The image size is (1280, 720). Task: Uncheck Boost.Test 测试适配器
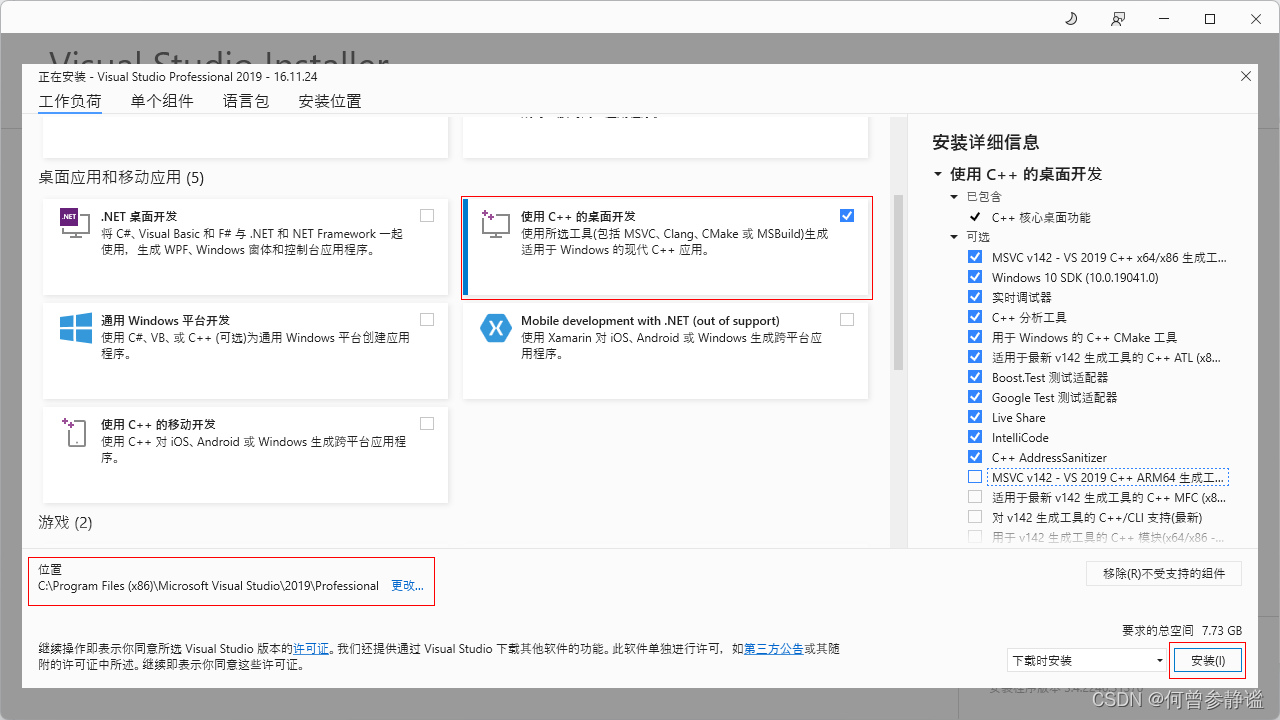pos(975,377)
